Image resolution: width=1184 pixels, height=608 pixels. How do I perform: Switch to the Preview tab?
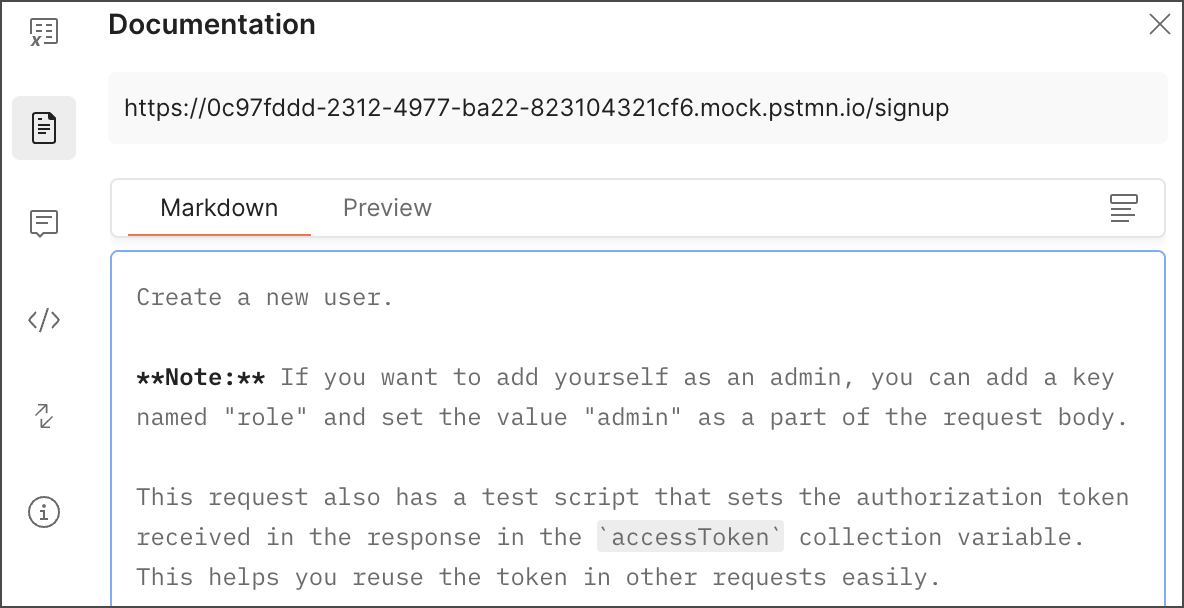[x=387, y=208]
